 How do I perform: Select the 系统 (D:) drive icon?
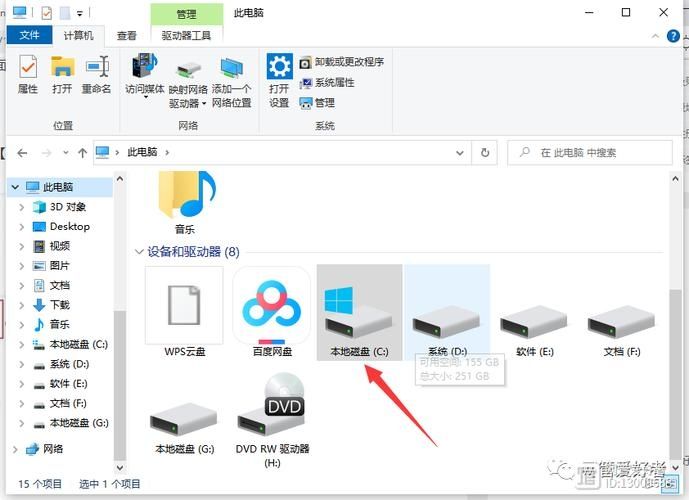[447, 313]
